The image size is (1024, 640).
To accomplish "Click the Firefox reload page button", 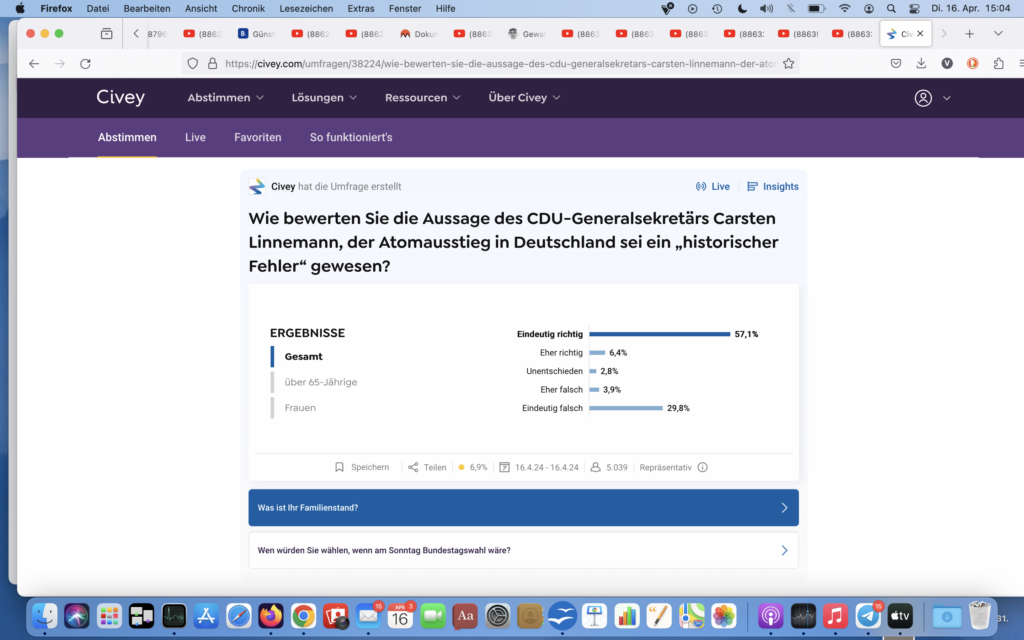I will [85, 63].
